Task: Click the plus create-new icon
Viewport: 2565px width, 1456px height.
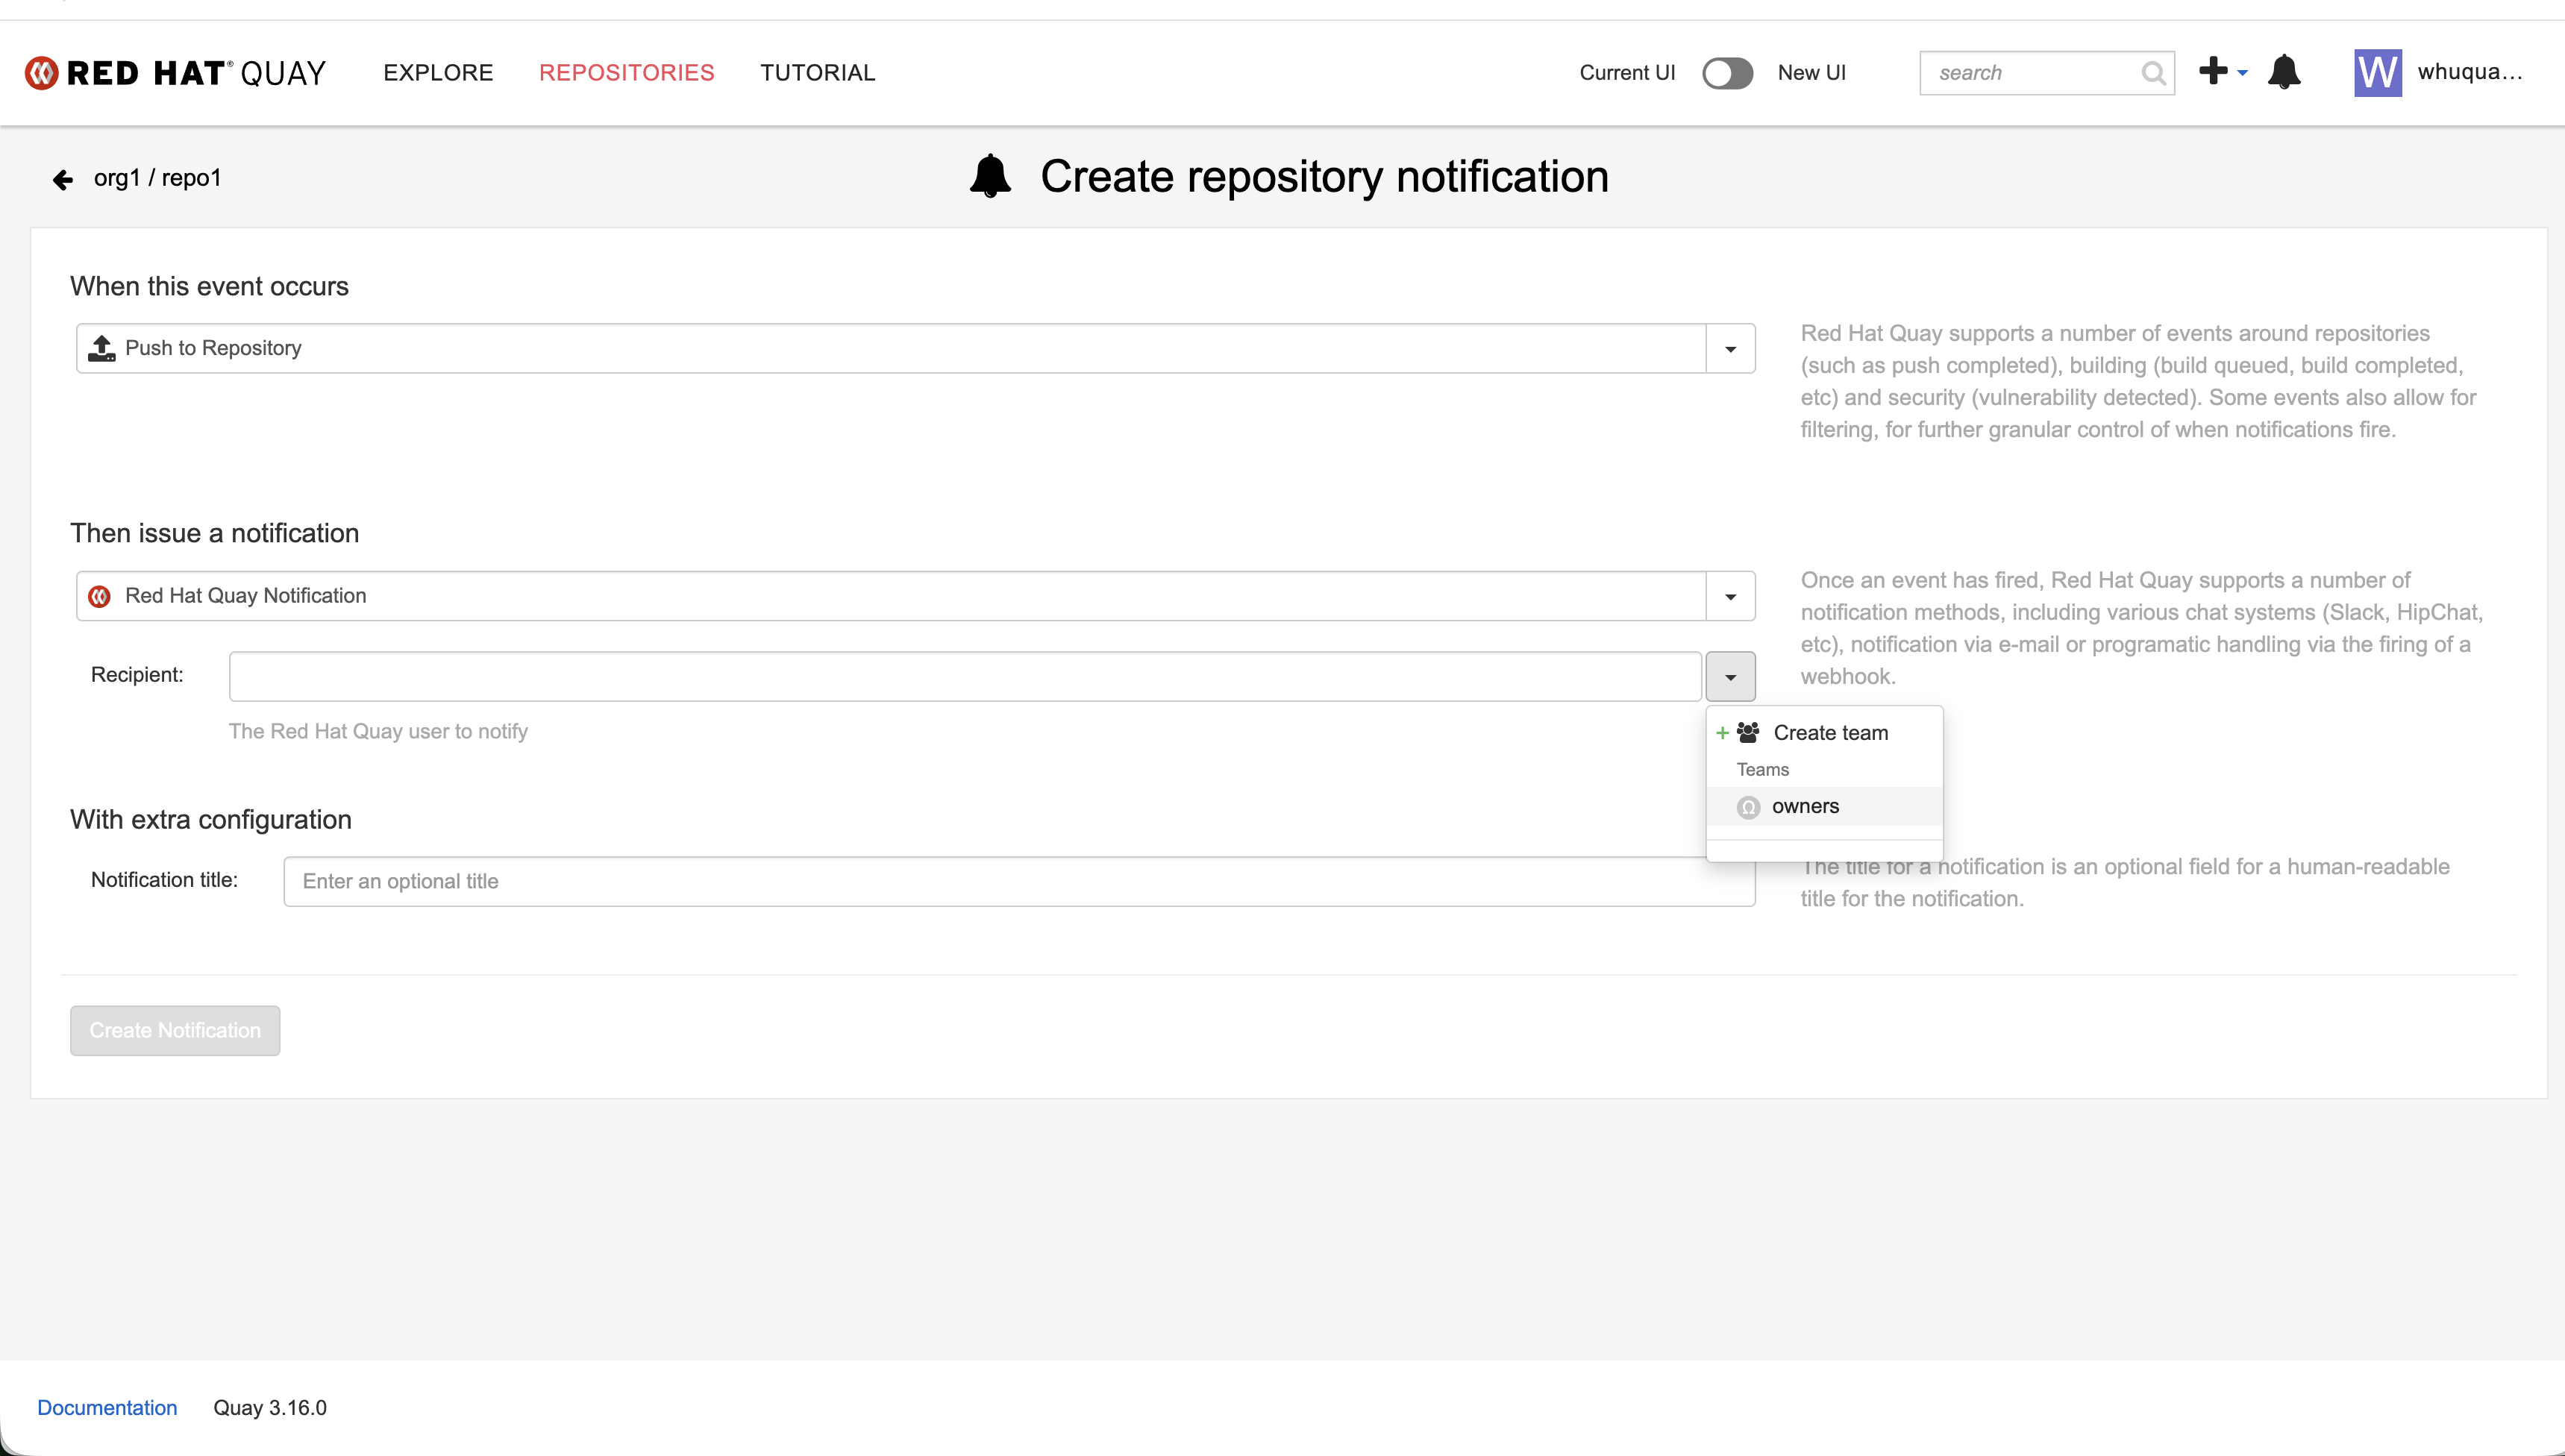Action: coord(2213,71)
